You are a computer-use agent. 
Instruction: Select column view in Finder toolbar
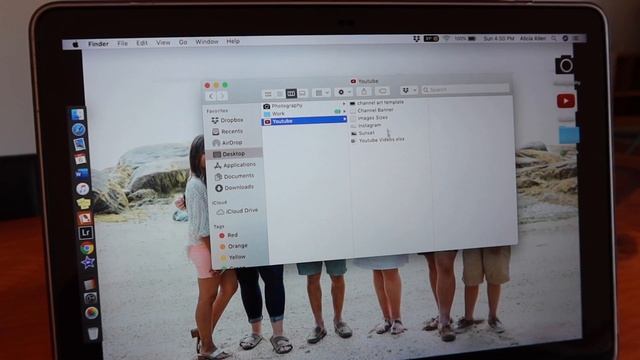pyautogui.click(x=291, y=93)
